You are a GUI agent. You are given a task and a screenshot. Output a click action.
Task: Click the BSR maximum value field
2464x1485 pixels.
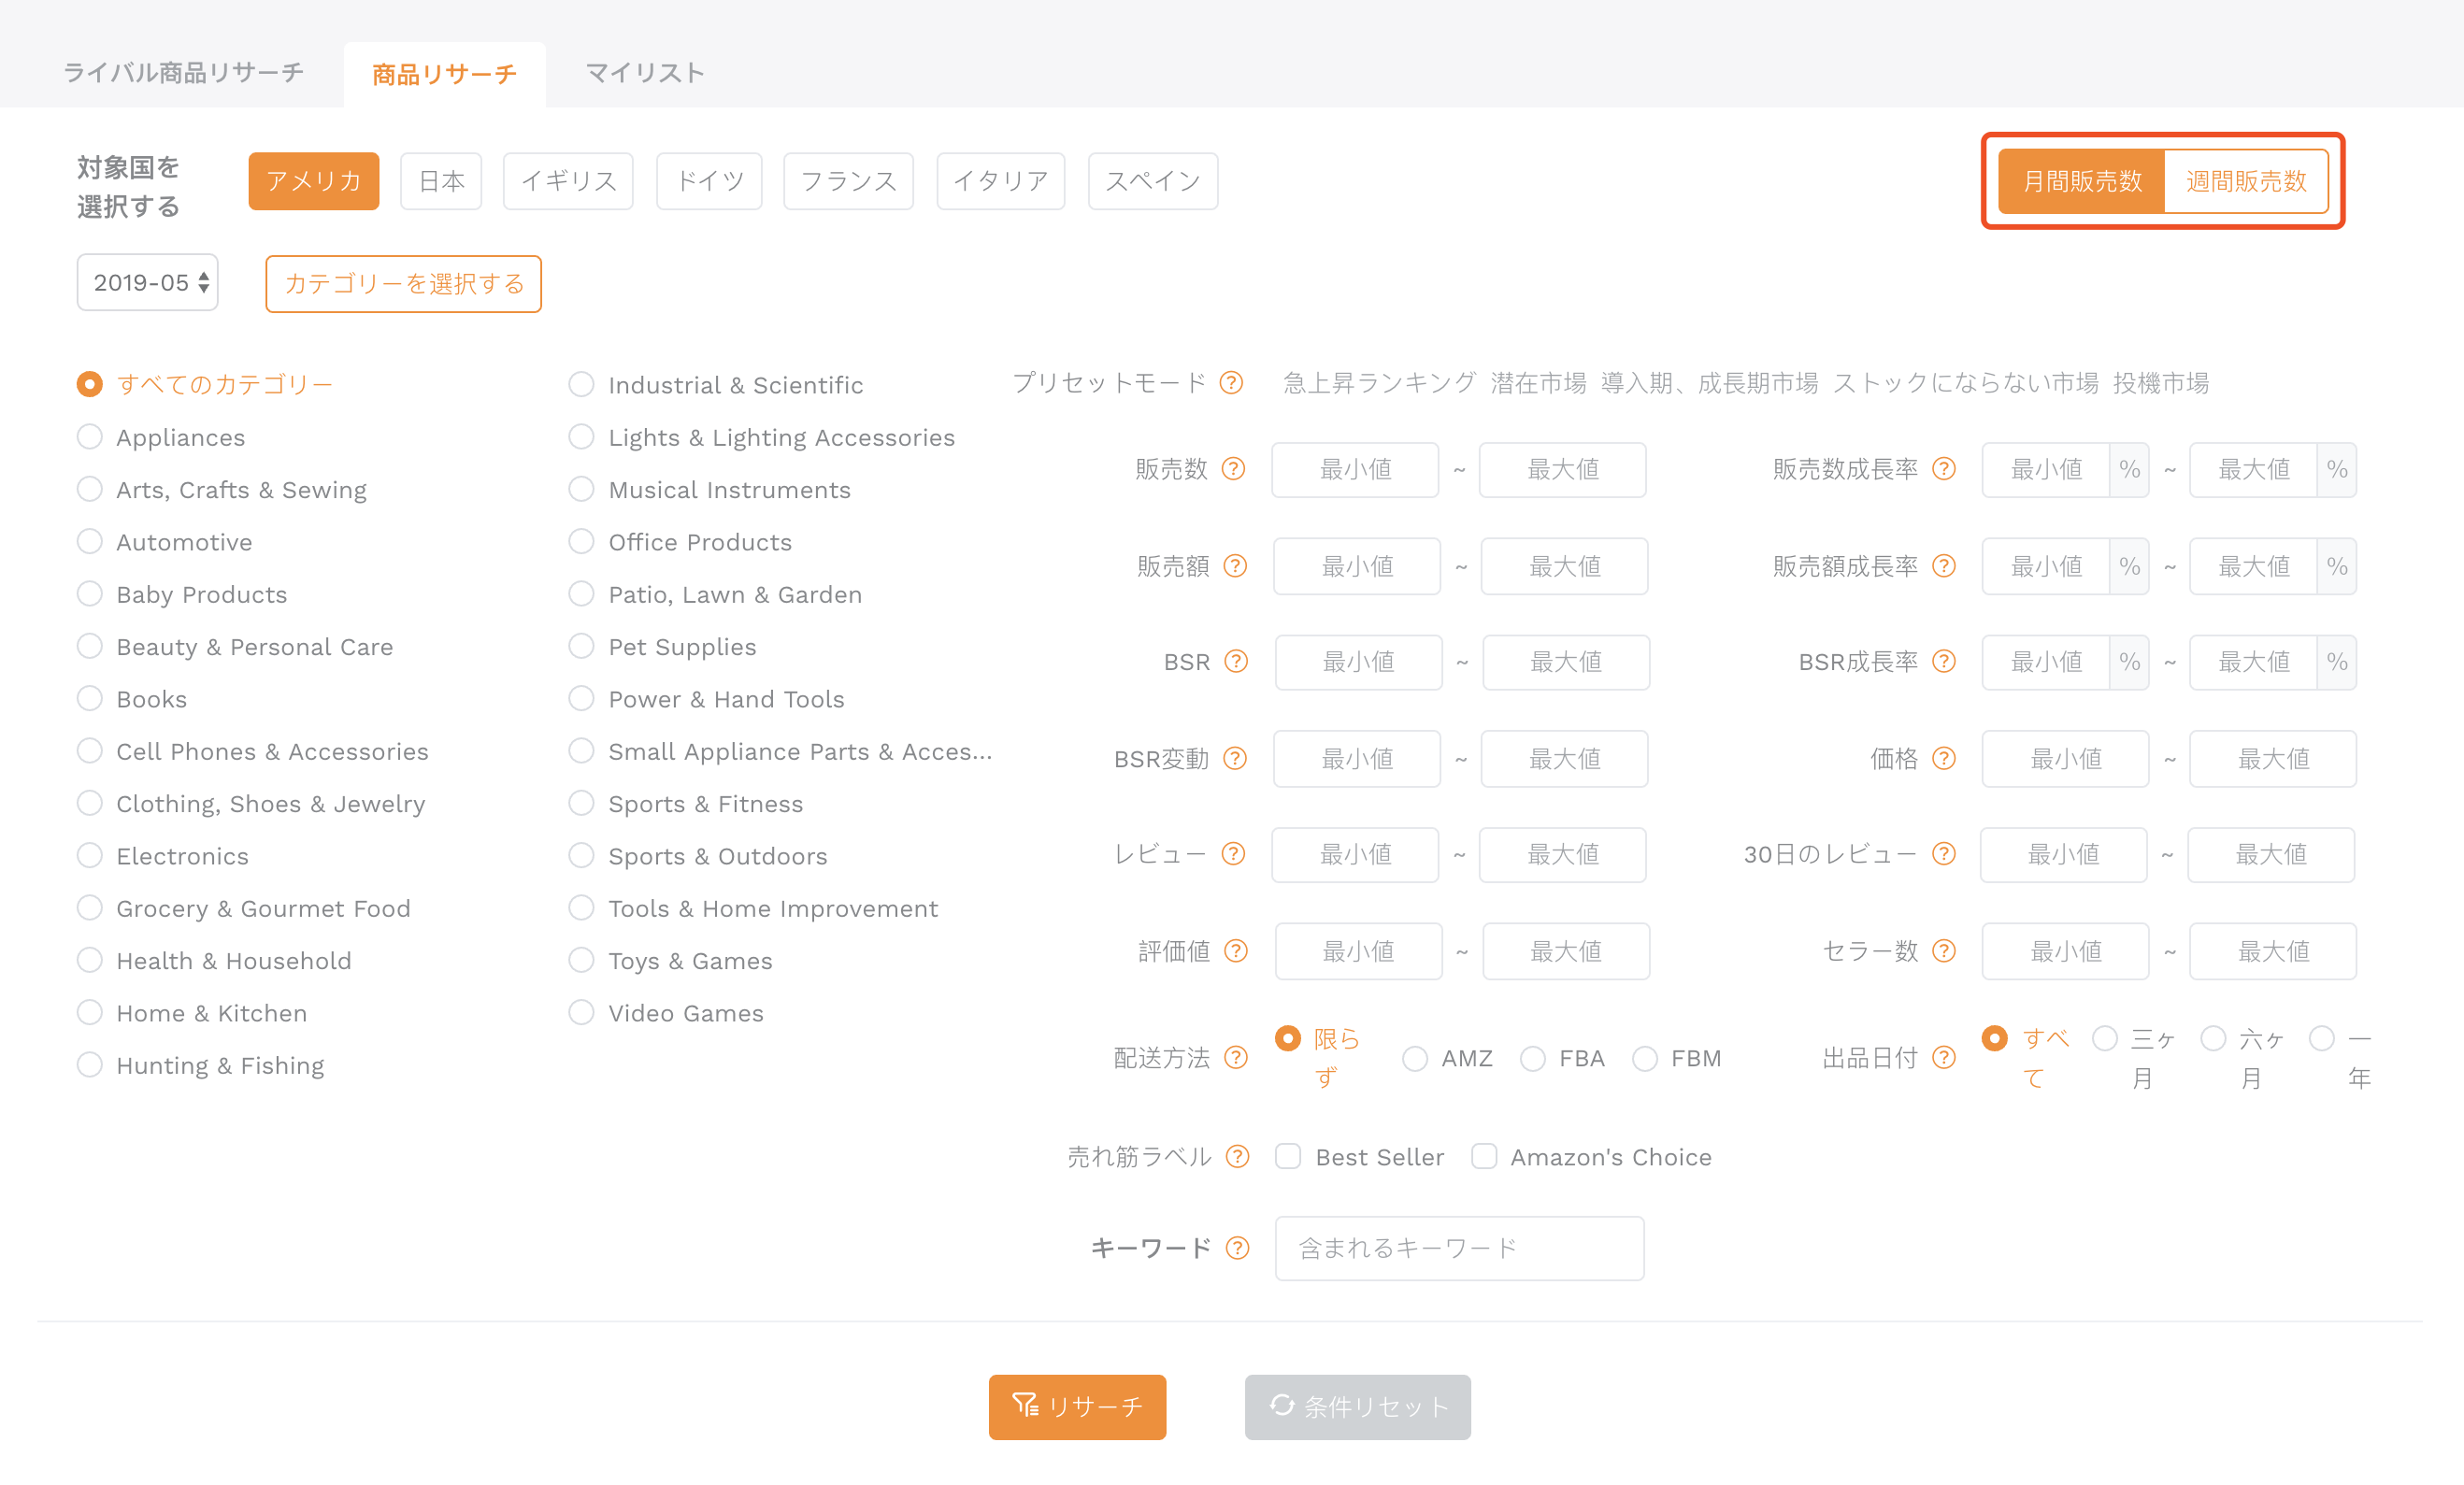[x=1566, y=662]
